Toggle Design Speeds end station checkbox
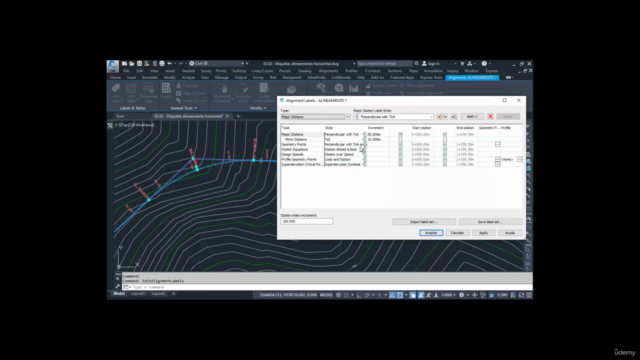640x360 pixels. 445,154
